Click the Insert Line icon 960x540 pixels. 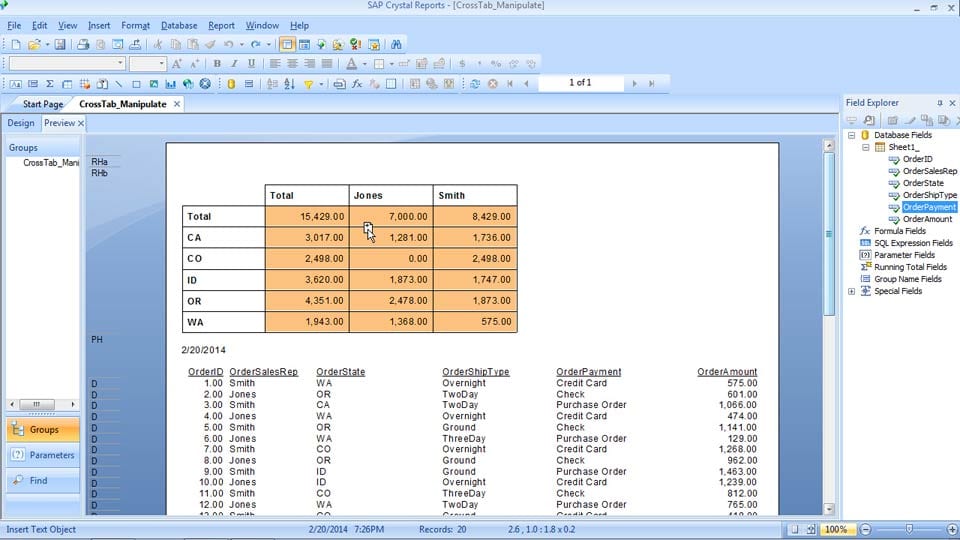119,84
